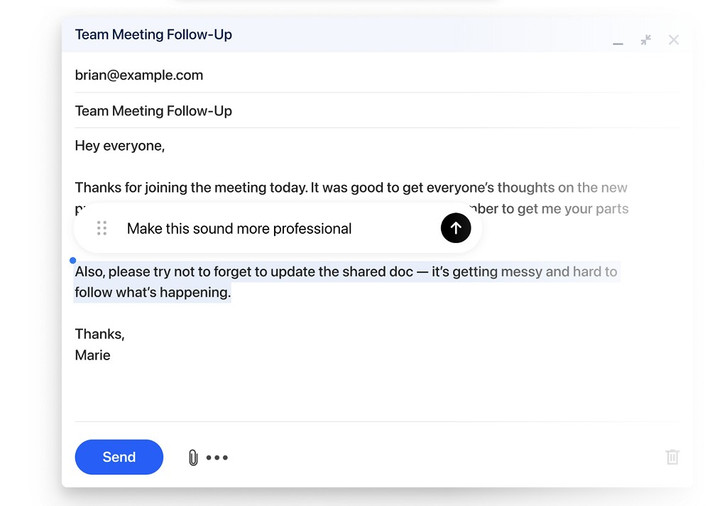Image resolution: width=710 pixels, height=506 pixels.
Task: Click the blue selection handle dot
Action: (x=73, y=260)
